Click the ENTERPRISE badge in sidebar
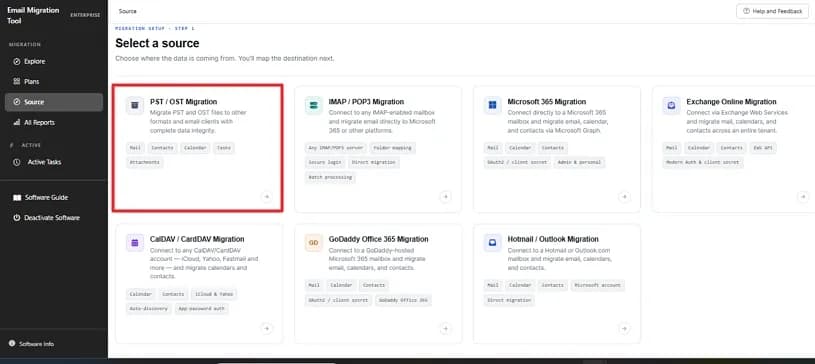This screenshot has width=815, height=364. coord(85,16)
